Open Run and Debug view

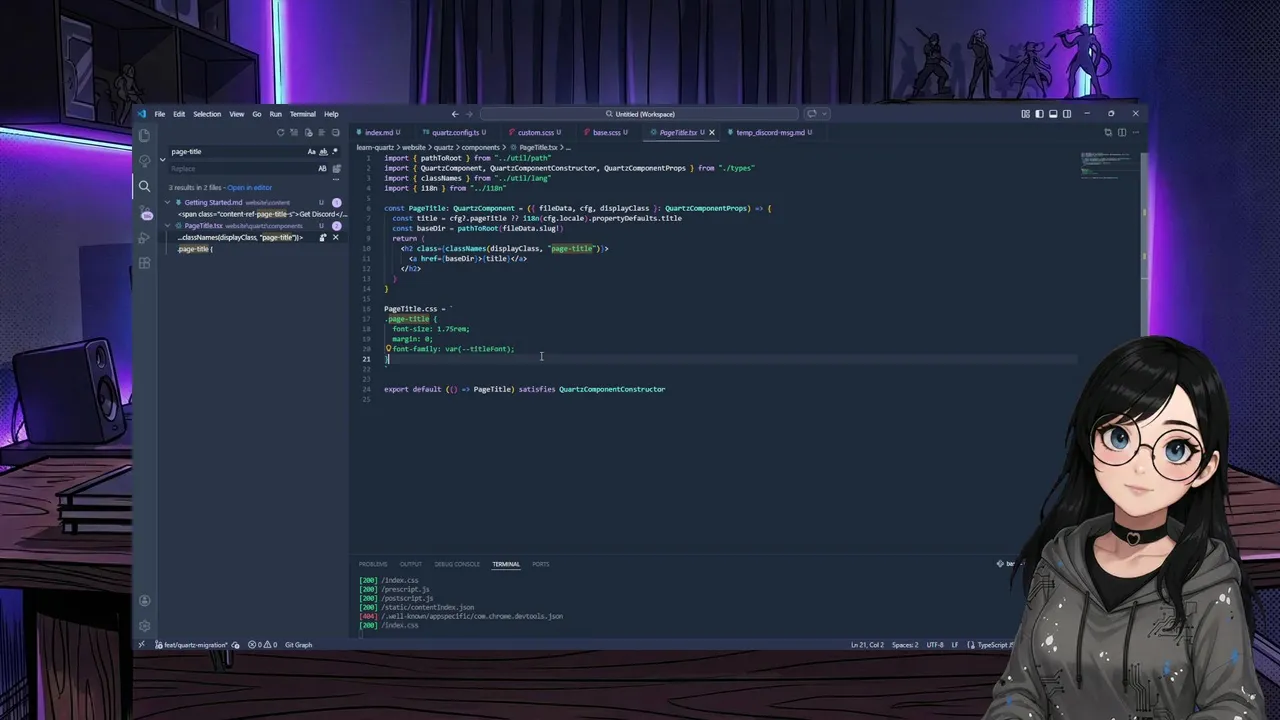coord(145,238)
